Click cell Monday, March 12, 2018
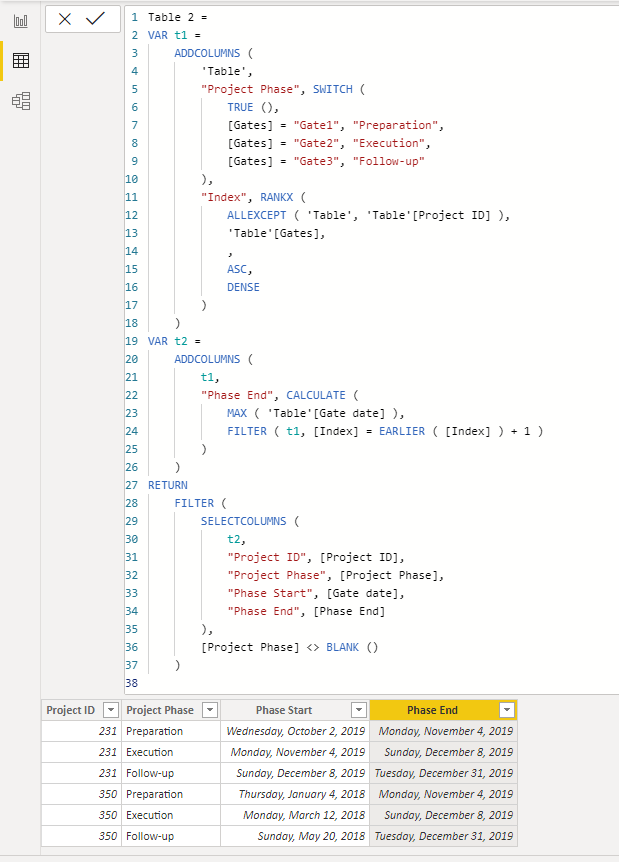This screenshot has height=862, width=619. pos(295,815)
